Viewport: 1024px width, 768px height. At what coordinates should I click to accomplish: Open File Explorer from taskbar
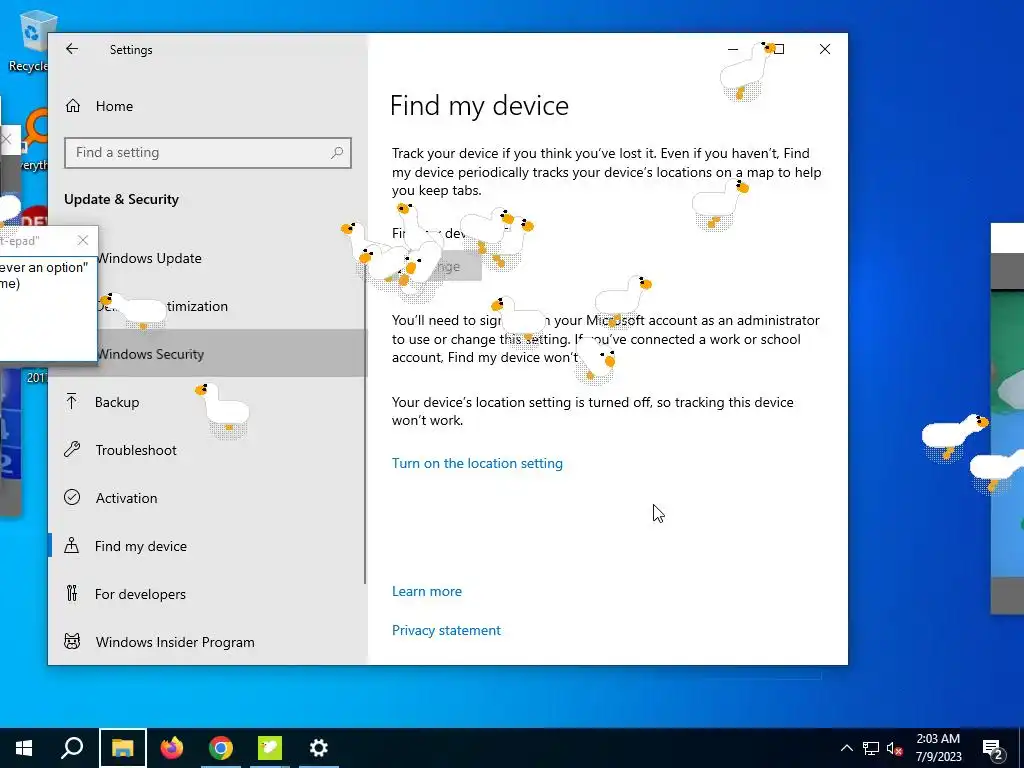coord(123,748)
